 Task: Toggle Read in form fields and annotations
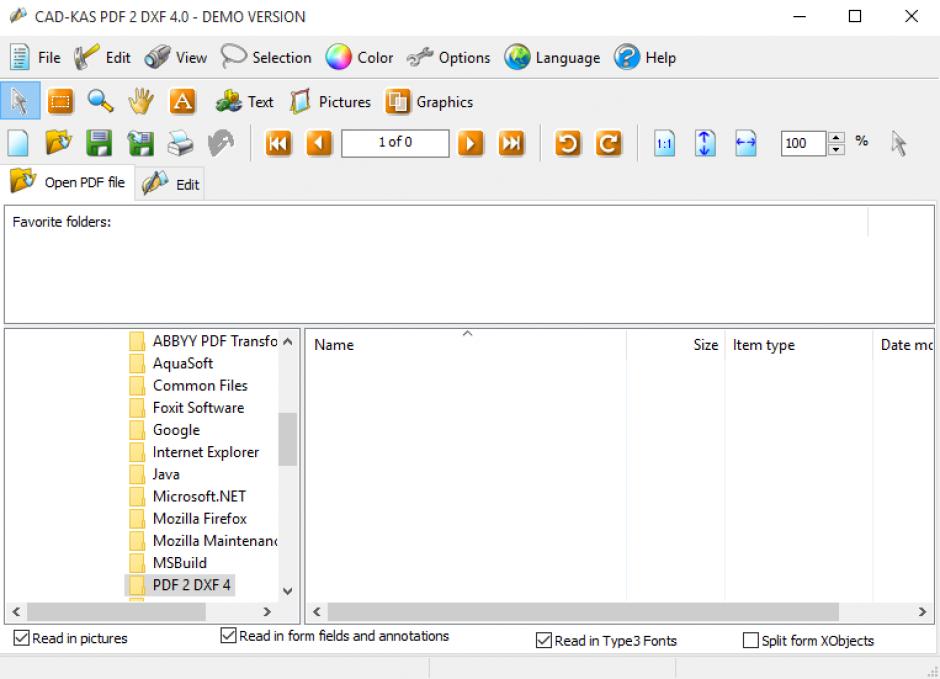(x=228, y=635)
